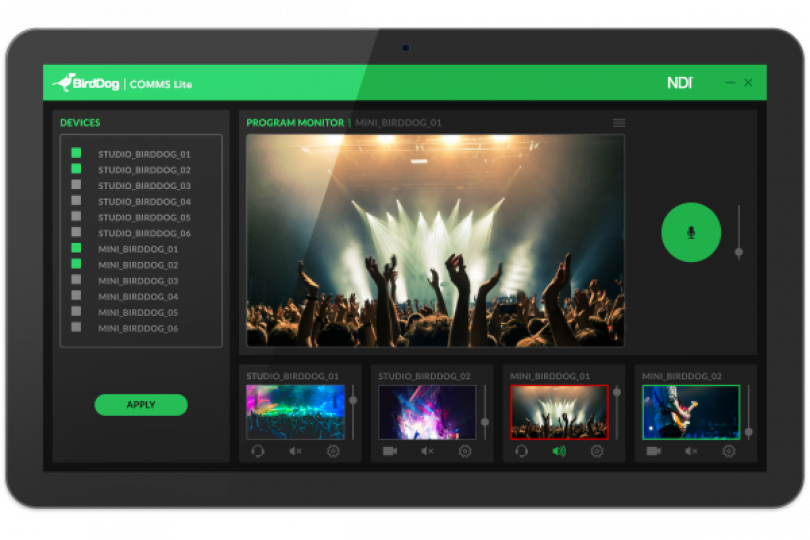Enable the STUDIO_BIRDDOG_03 device checkbox
The width and height of the screenshot is (810, 540).
[76, 186]
